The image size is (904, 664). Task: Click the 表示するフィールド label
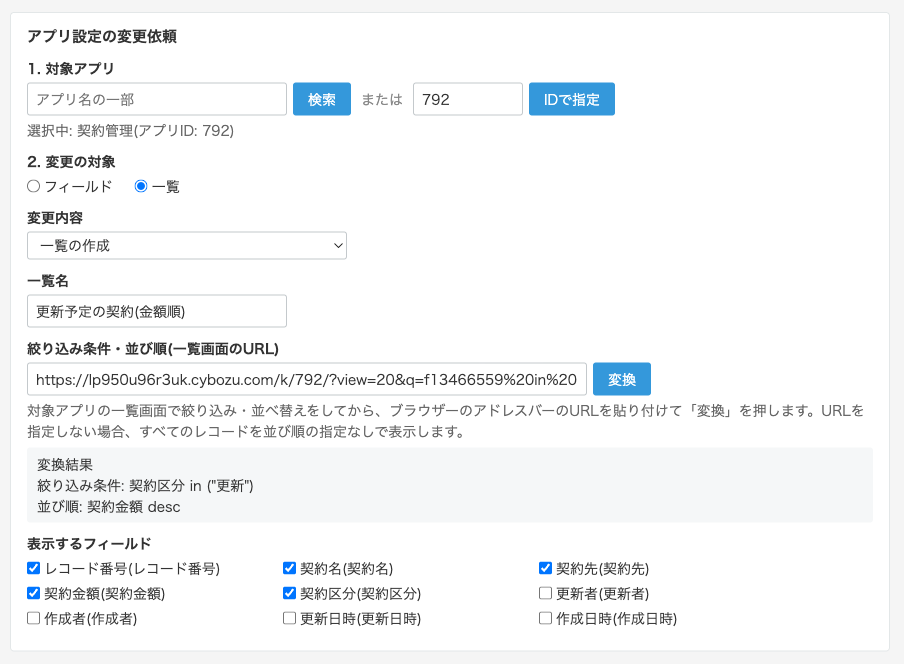[x=89, y=544]
